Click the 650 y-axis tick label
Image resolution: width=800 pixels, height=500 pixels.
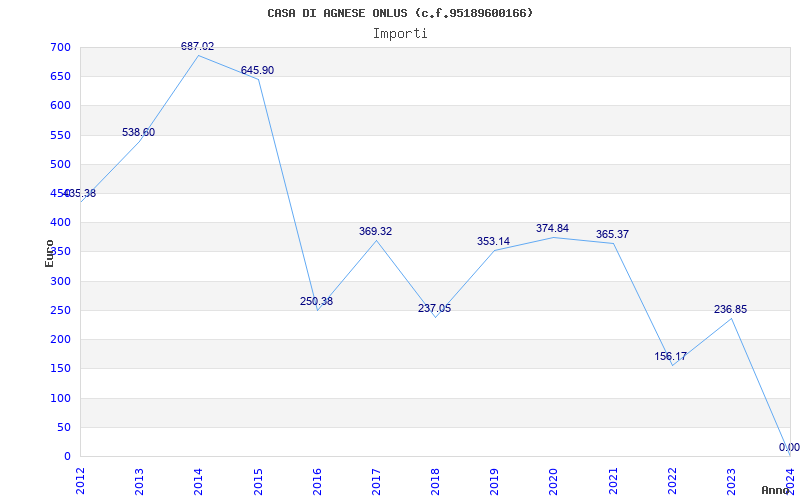click(60, 77)
